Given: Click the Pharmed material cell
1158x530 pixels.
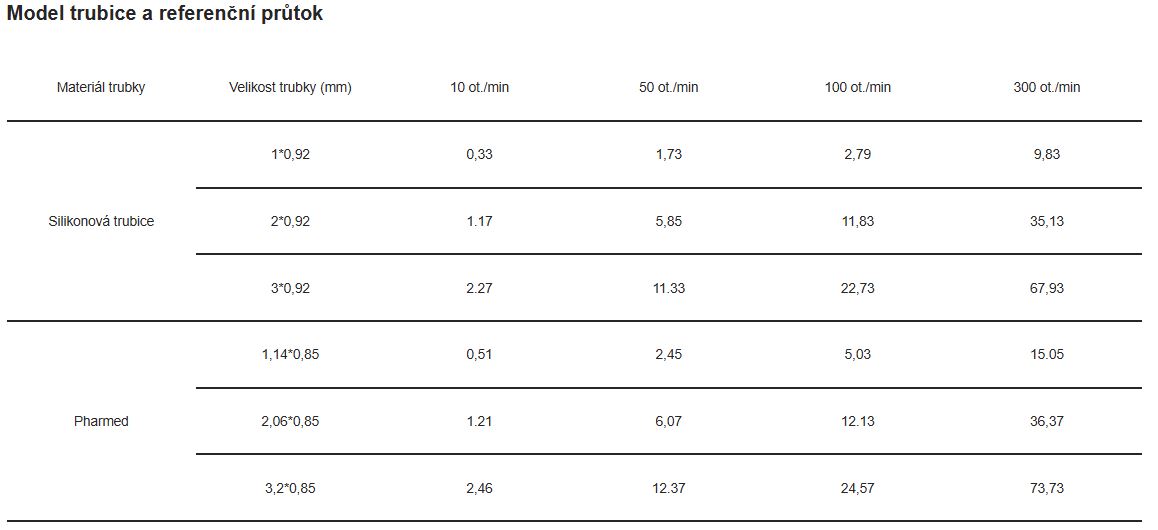Looking at the screenshot, I should tap(101, 421).
